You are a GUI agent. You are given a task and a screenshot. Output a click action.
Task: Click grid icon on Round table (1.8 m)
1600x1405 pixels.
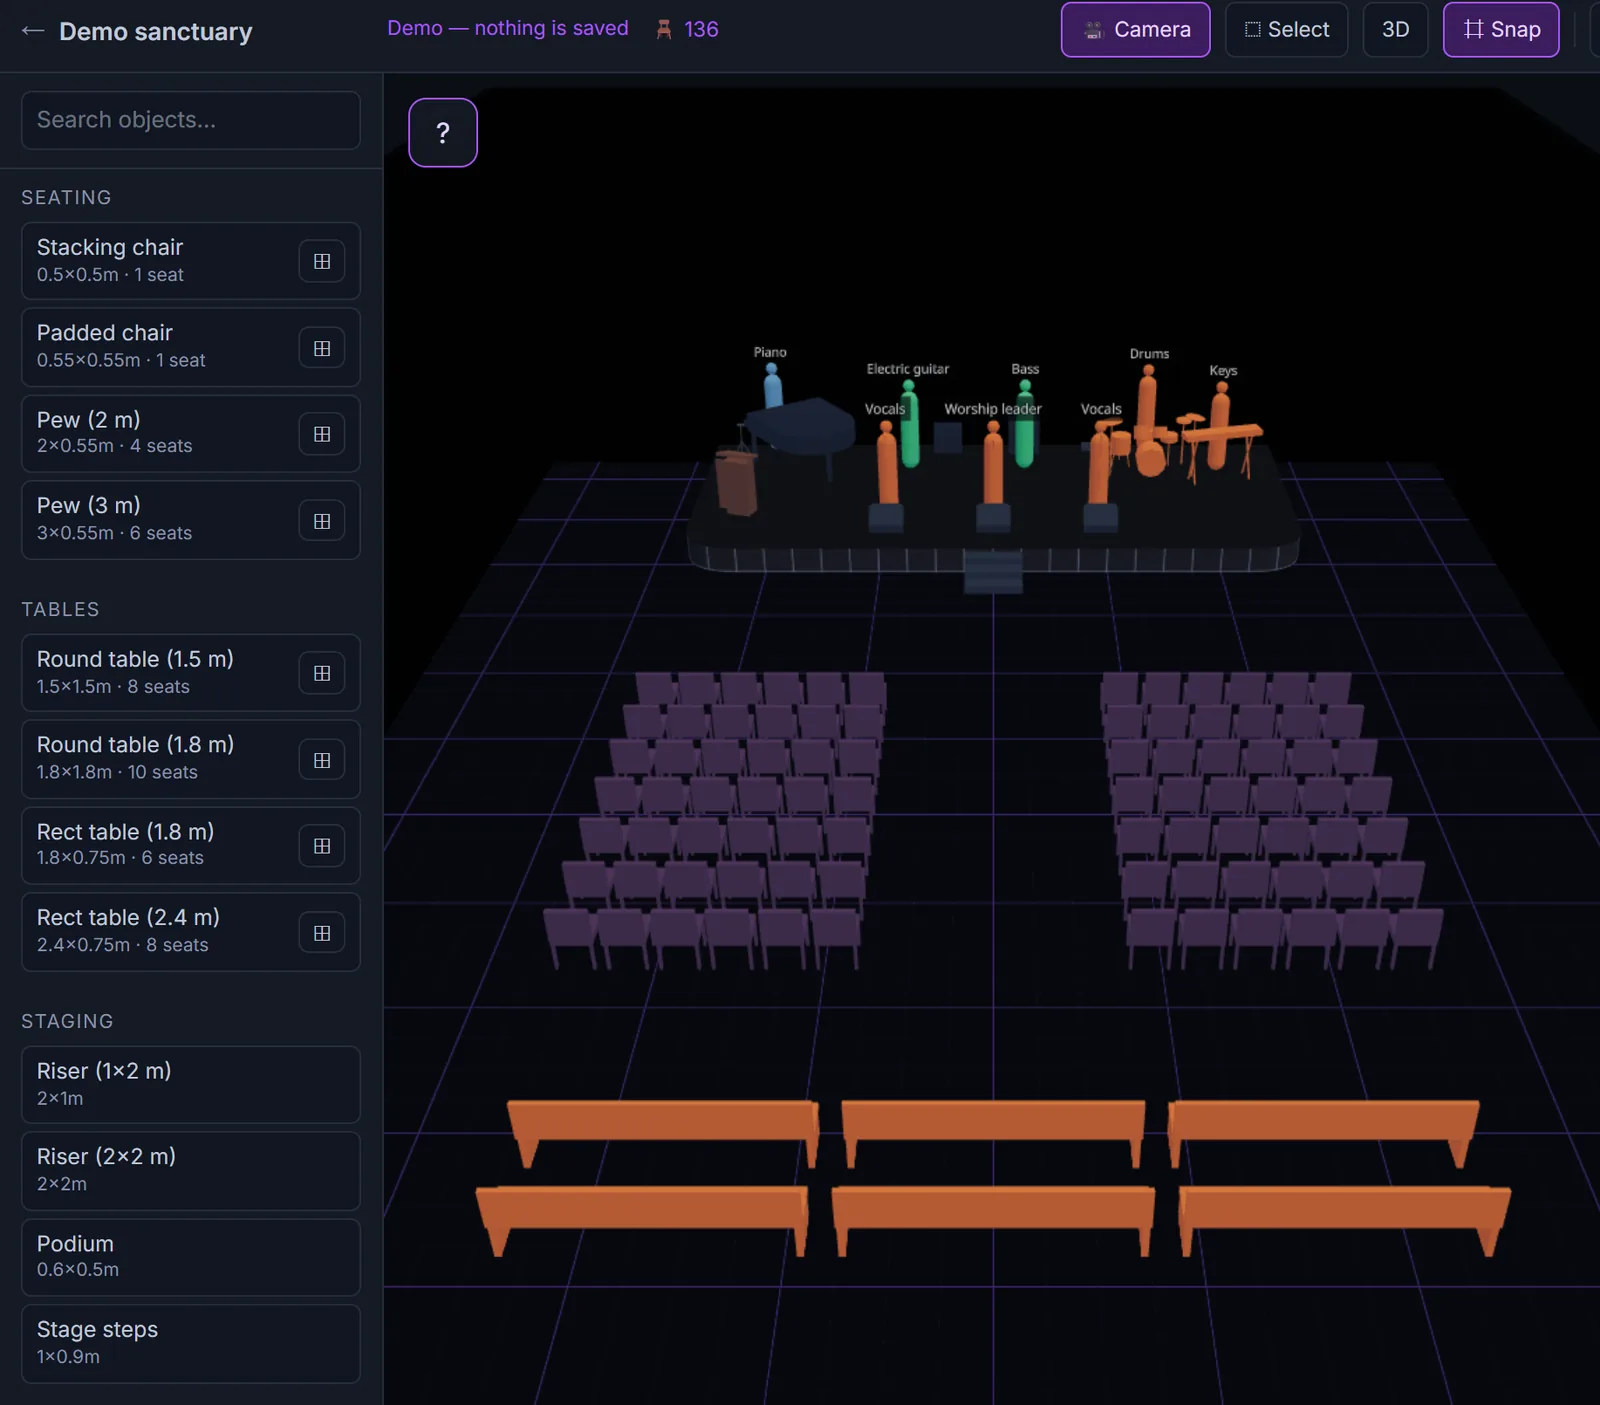(322, 760)
